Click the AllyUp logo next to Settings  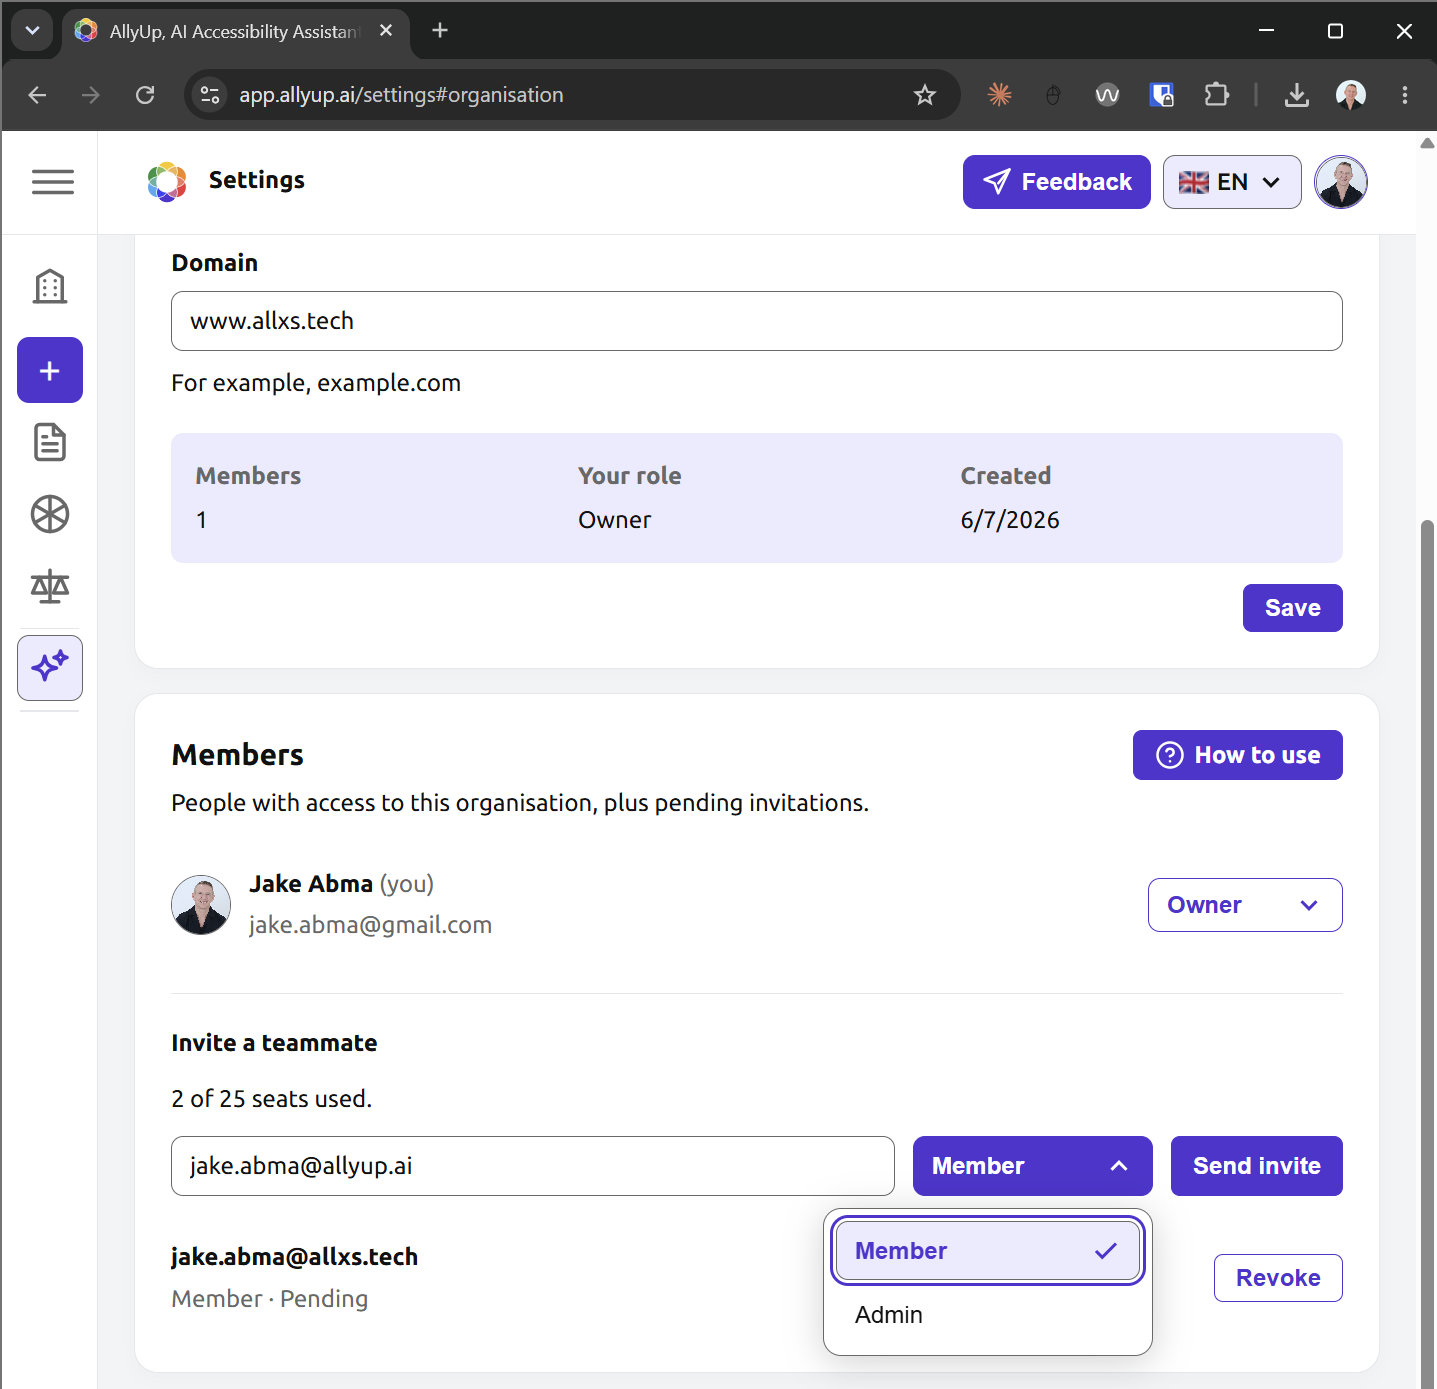[167, 181]
